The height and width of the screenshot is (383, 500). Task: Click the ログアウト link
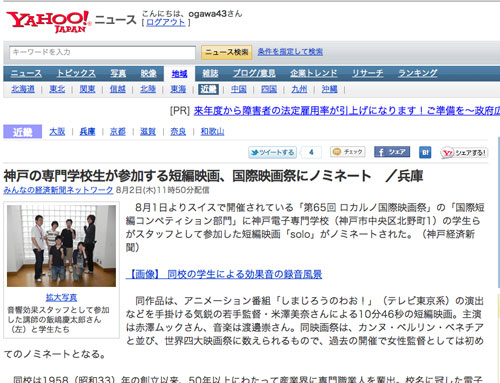[x=166, y=22]
